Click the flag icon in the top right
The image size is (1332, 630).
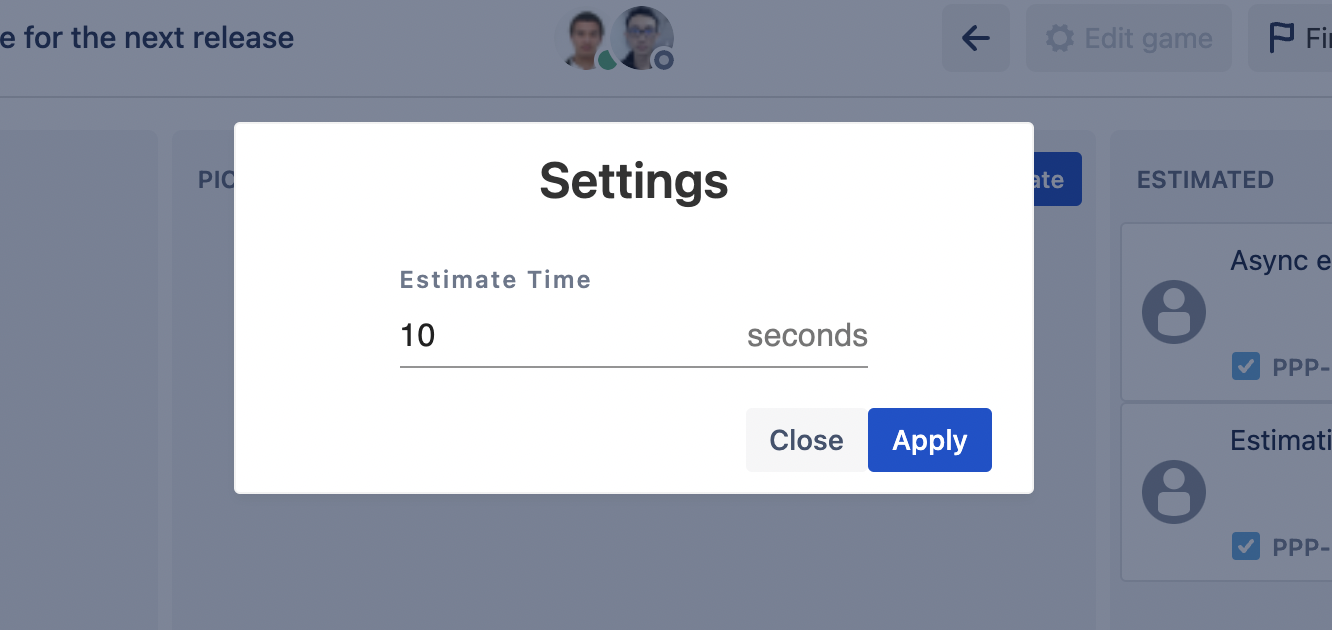click(x=1280, y=39)
